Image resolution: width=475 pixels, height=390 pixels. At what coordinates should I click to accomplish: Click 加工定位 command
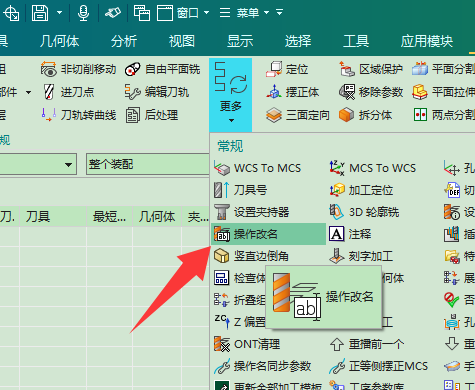[x=361, y=190]
